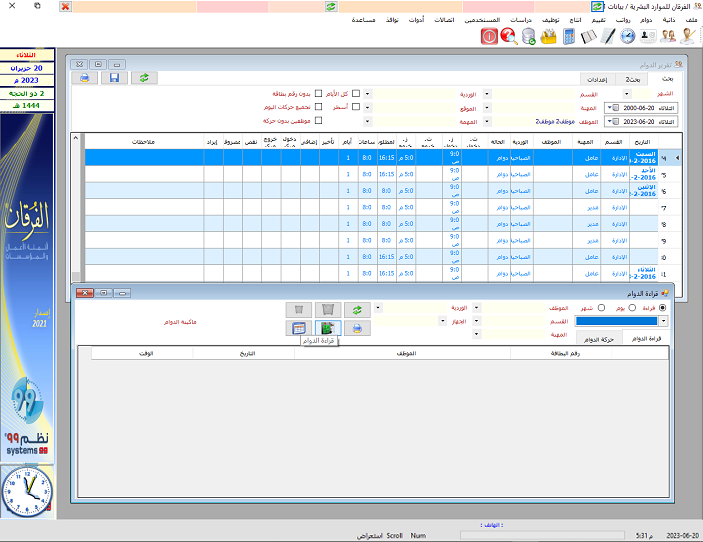This screenshot has height=542, width=703.
Task: Click the green refresh icon in report window
Action: (145, 77)
